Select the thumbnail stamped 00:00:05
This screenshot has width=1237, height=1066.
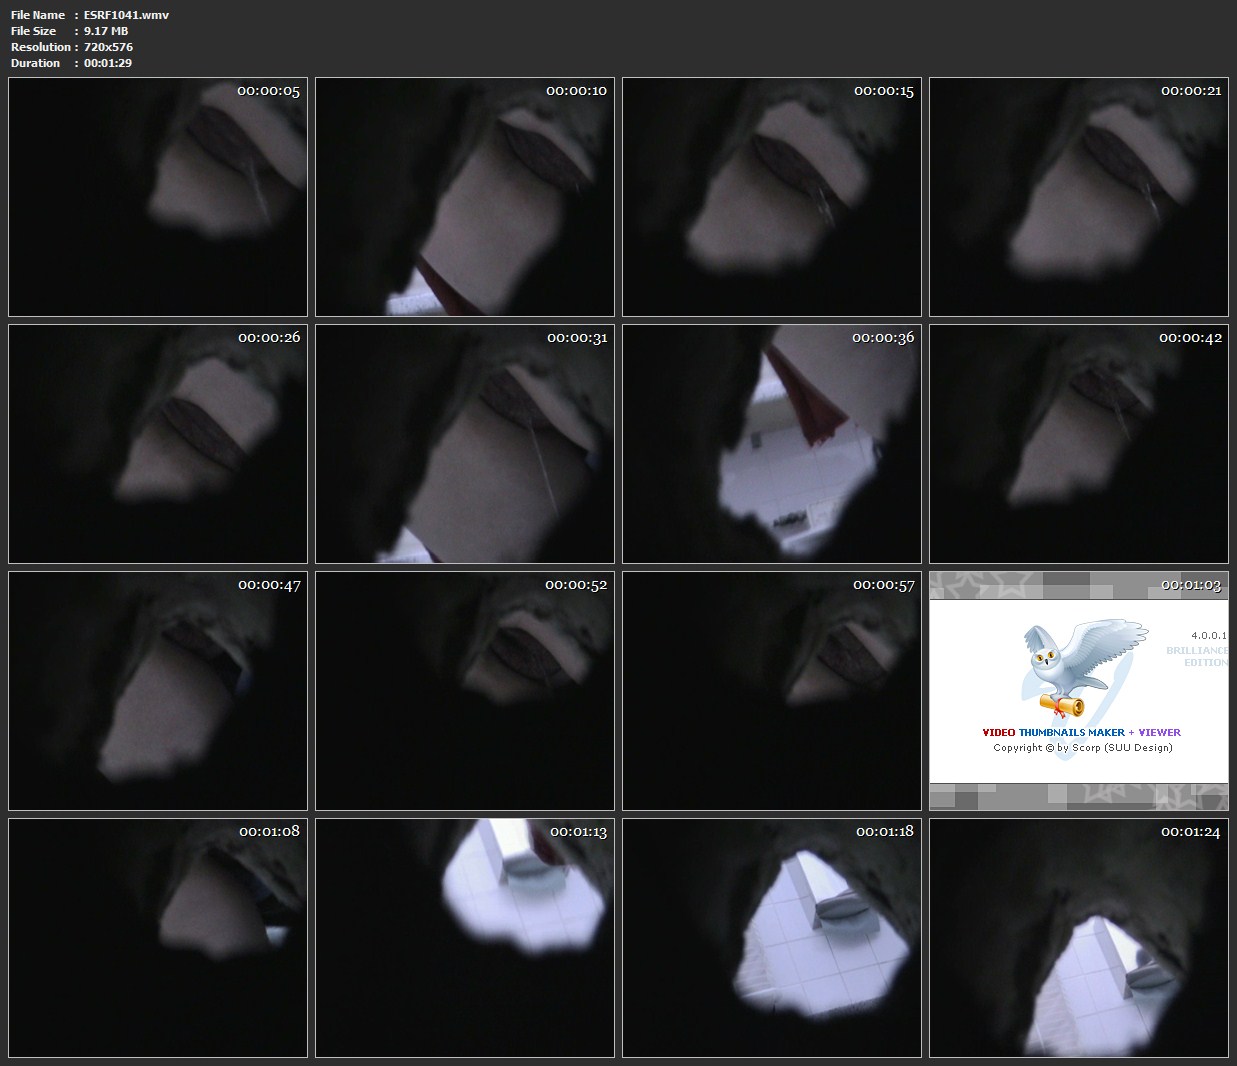pos(158,197)
